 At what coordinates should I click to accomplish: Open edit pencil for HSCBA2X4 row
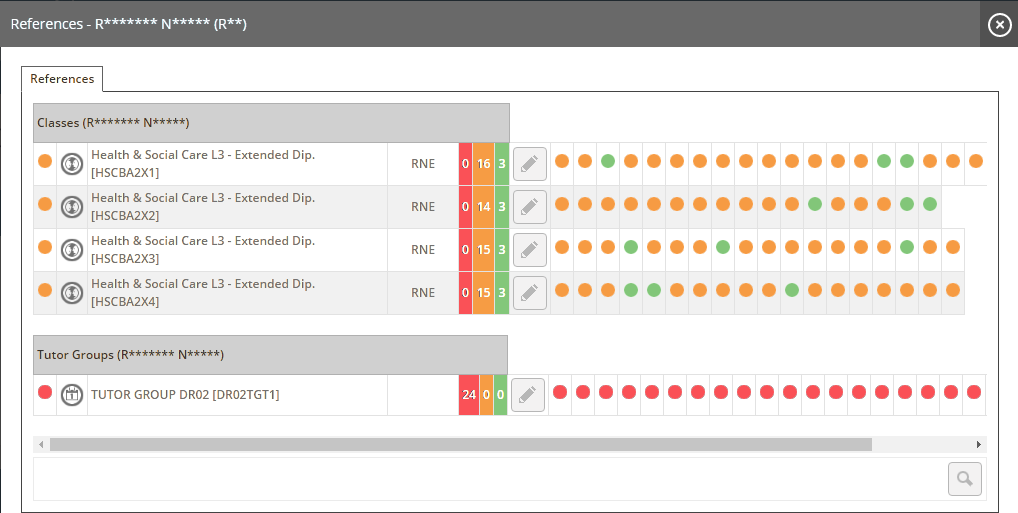[530, 293]
